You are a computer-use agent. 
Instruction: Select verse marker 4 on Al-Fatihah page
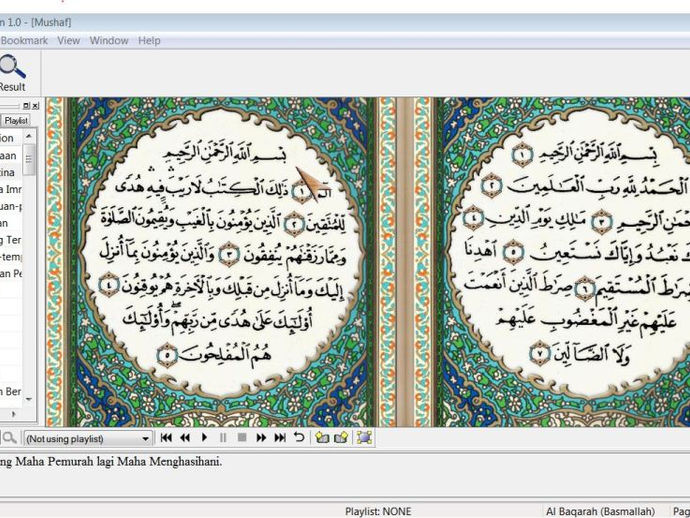[x=474, y=218]
